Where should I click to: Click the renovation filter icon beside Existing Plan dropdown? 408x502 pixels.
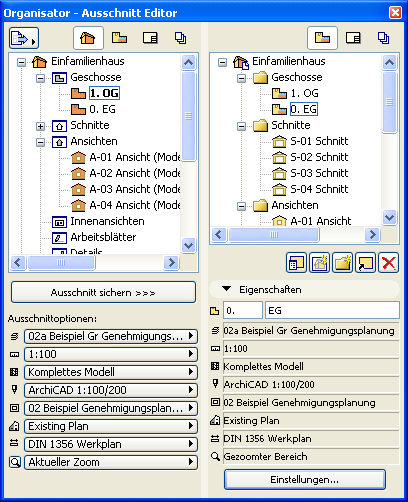coord(14,426)
